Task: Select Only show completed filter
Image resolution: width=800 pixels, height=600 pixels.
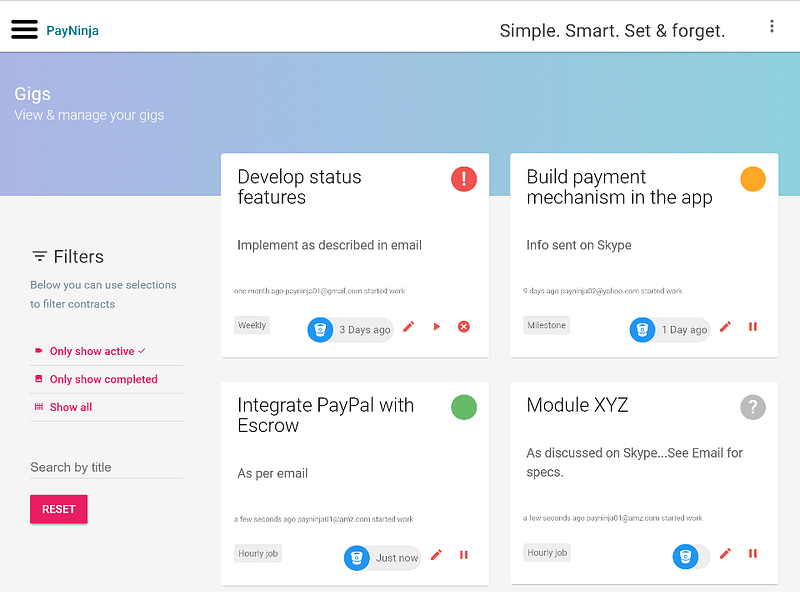Action: click(x=106, y=379)
